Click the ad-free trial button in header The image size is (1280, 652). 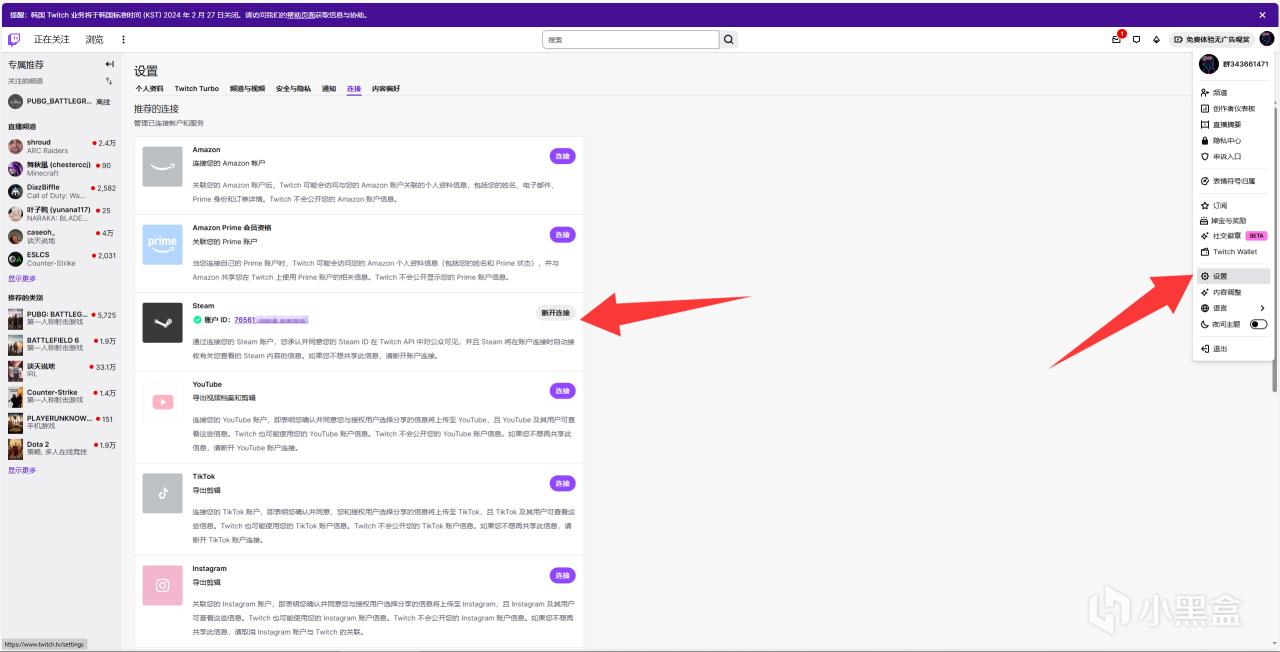(1211, 40)
